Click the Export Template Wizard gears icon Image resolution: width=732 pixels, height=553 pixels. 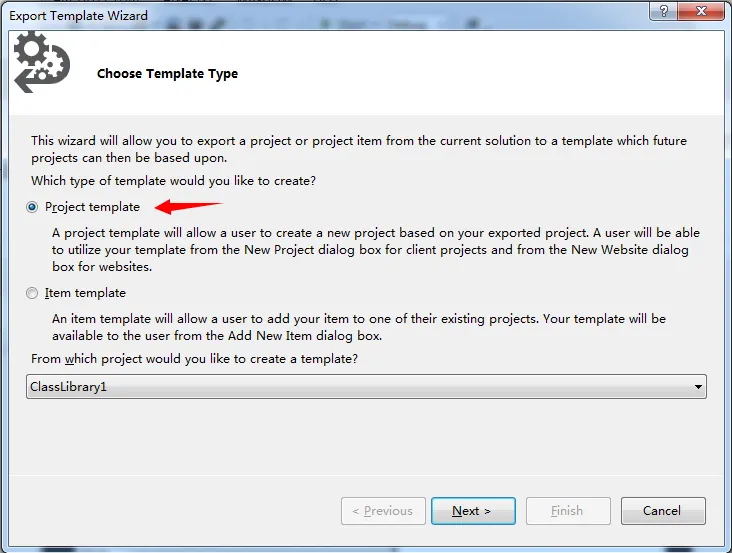(40, 64)
